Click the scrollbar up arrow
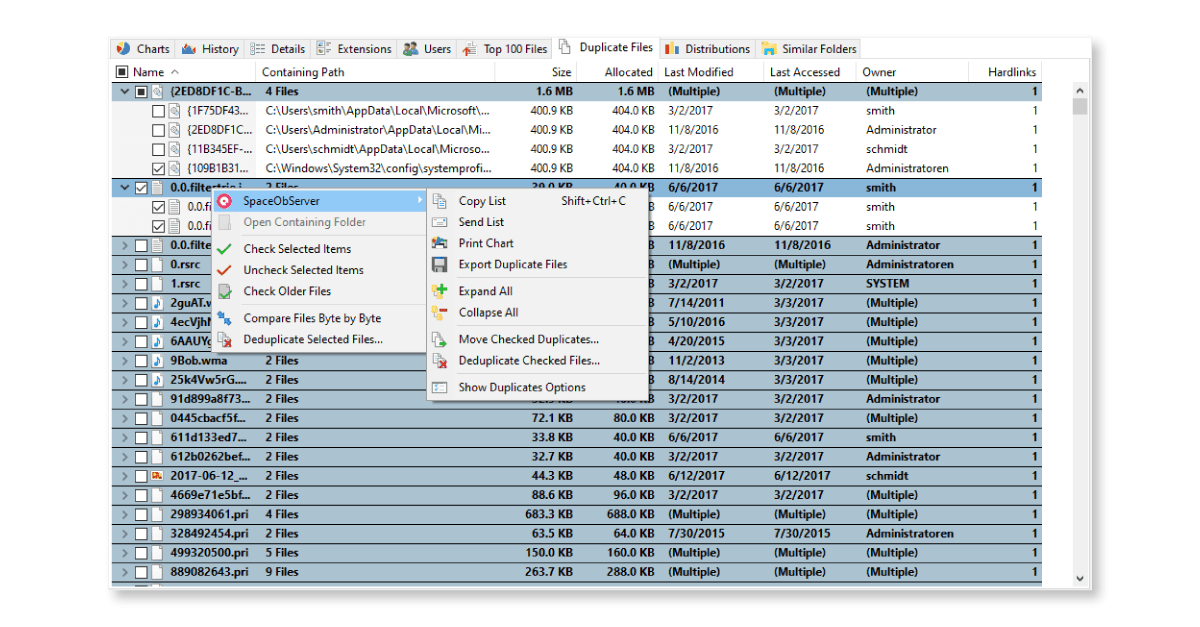This screenshot has height=627, width=1200. [x=1080, y=90]
